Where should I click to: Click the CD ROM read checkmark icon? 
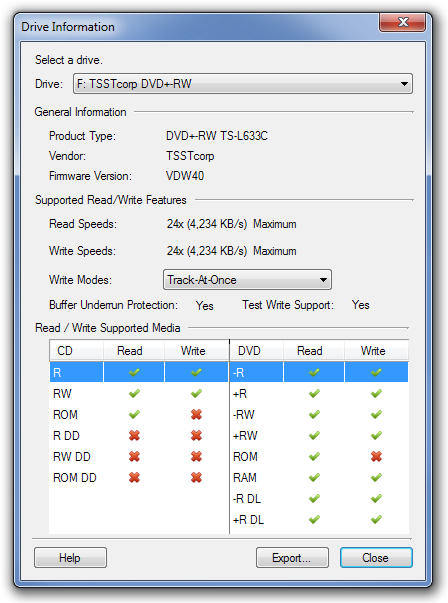(134, 415)
